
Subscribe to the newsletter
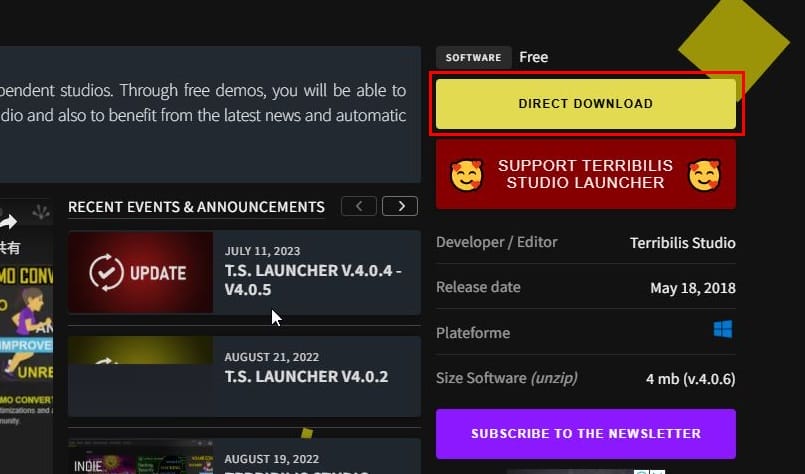[586, 433]
